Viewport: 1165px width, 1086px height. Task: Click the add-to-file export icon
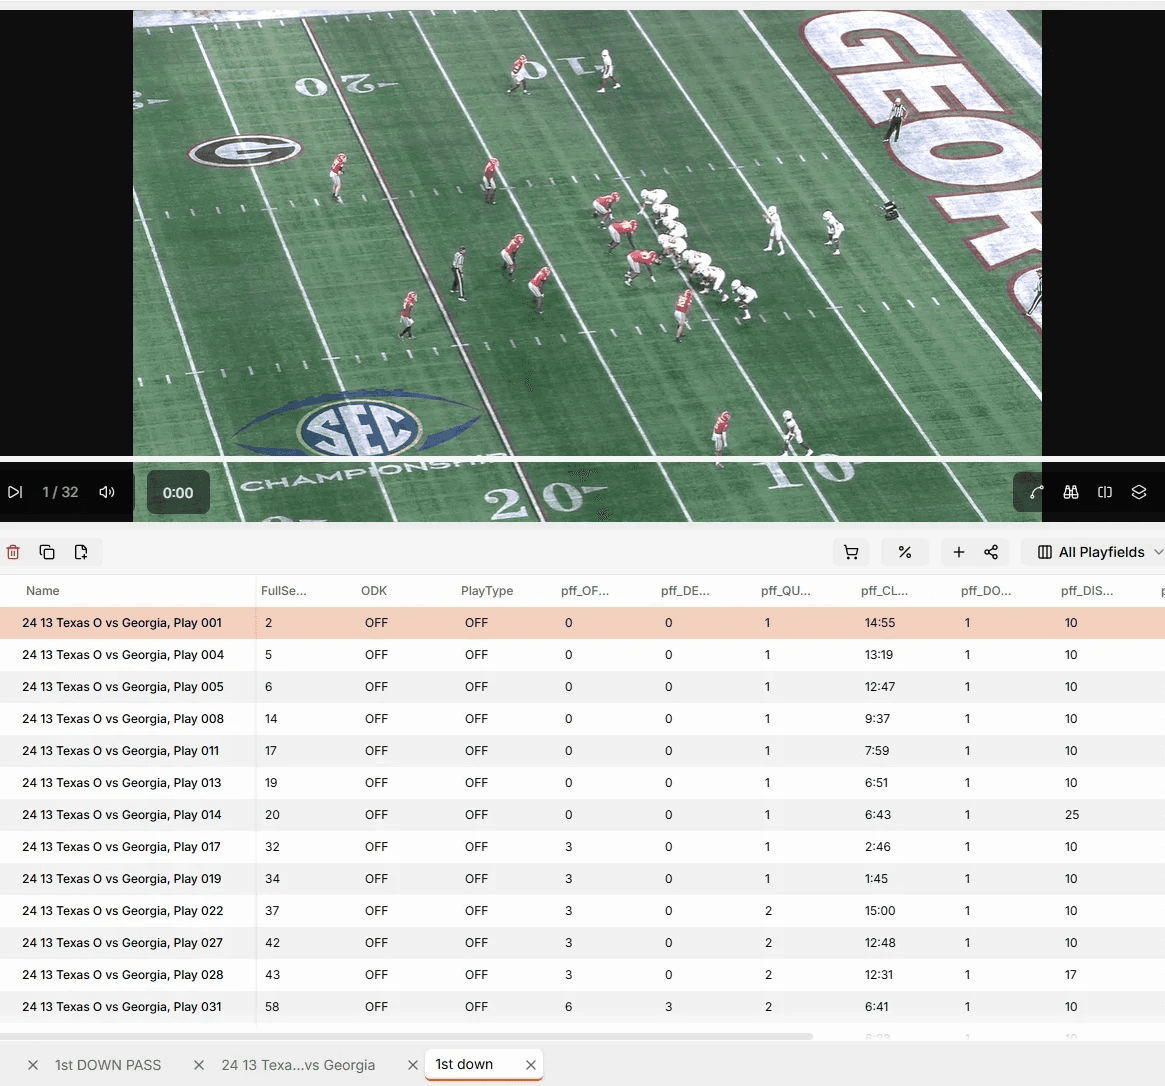click(81, 552)
